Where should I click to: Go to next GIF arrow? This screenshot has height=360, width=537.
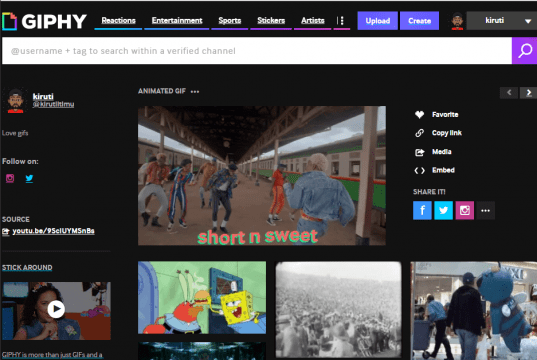[x=528, y=92]
